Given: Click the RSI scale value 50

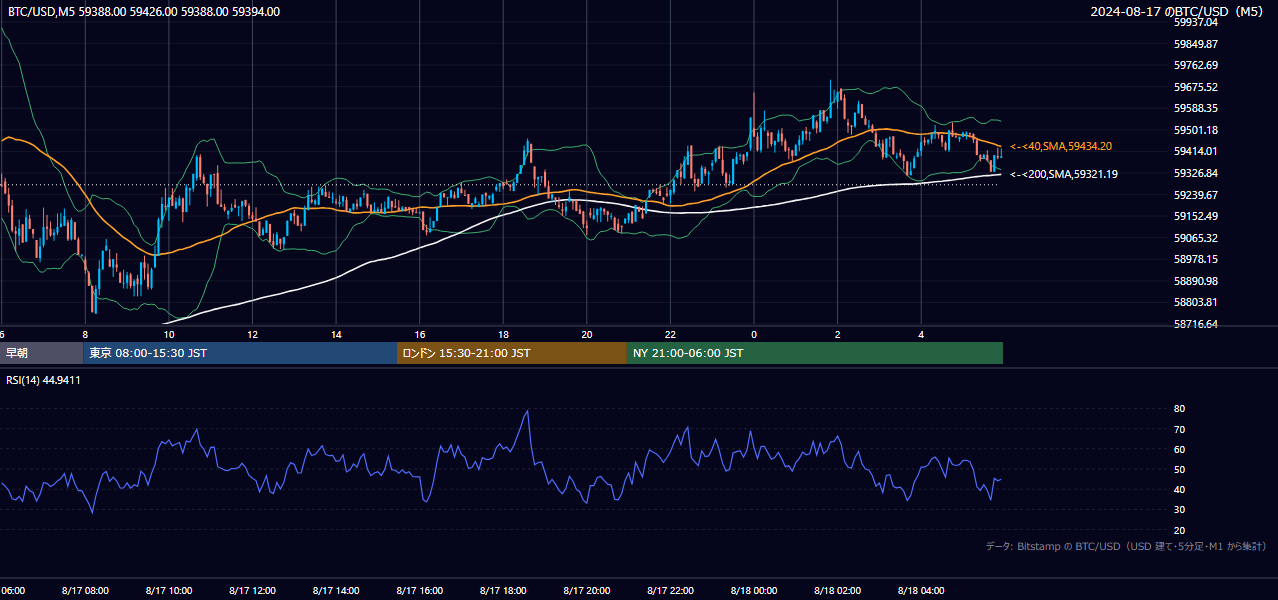Looking at the screenshot, I should [x=1179, y=469].
